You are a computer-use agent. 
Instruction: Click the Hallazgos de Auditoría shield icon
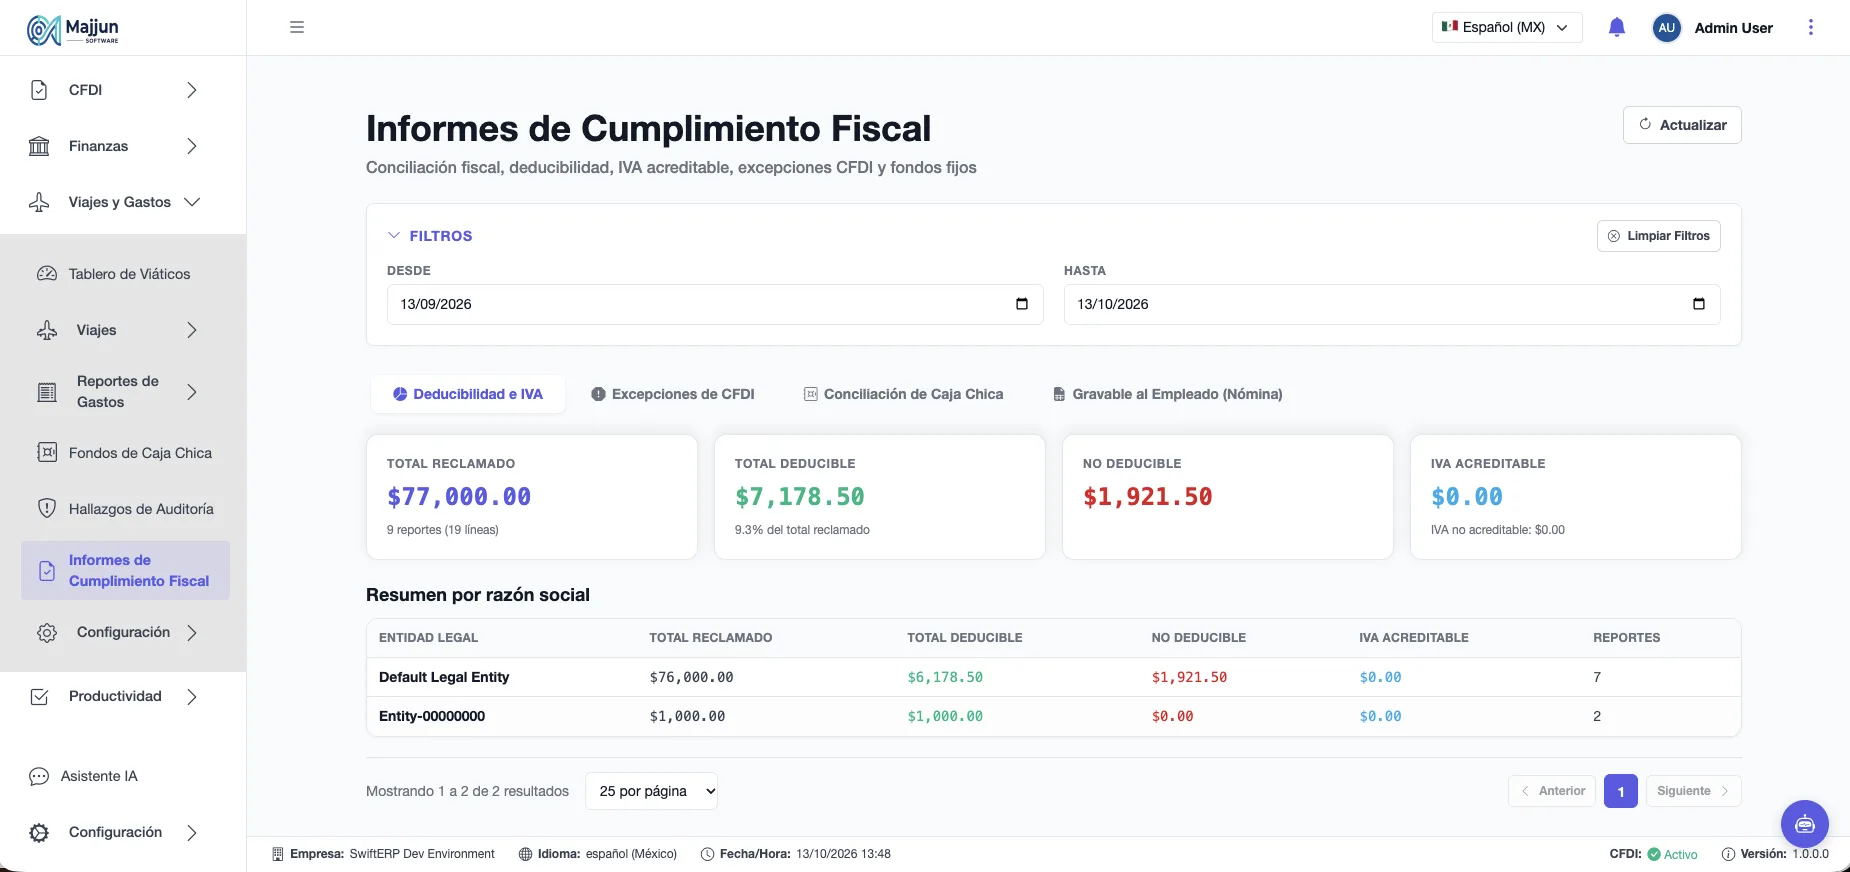tap(47, 509)
